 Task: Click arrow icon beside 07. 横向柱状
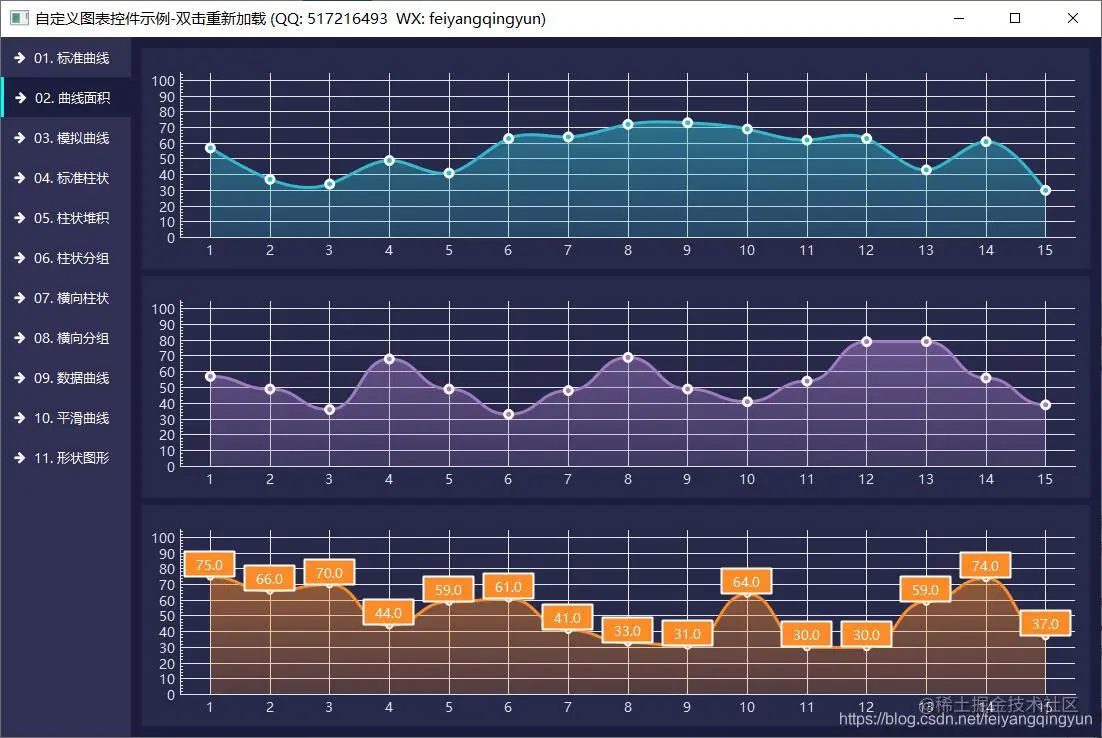click(x=20, y=298)
